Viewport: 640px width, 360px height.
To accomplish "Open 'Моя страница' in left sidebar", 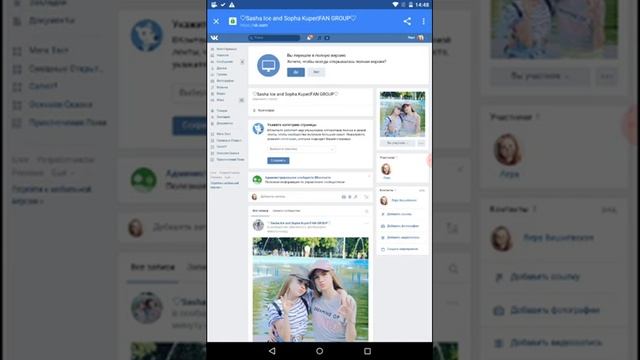I will pyautogui.click(x=227, y=49).
